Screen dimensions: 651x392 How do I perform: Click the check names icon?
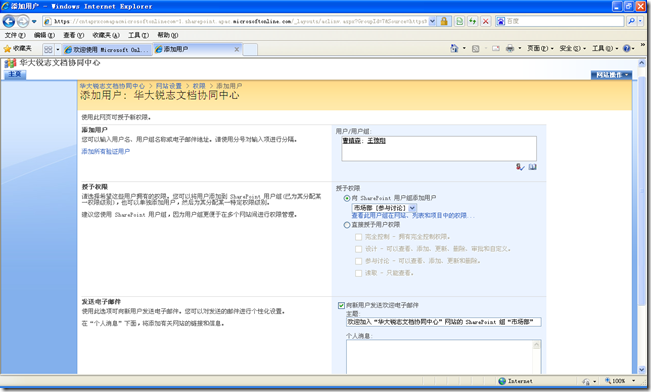point(520,167)
